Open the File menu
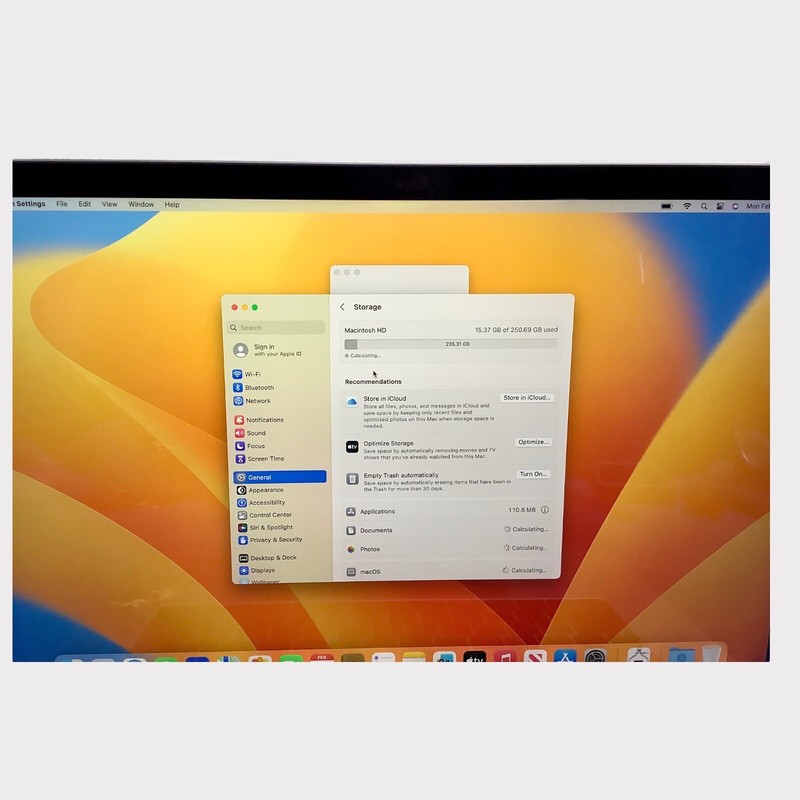 pyautogui.click(x=62, y=204)
